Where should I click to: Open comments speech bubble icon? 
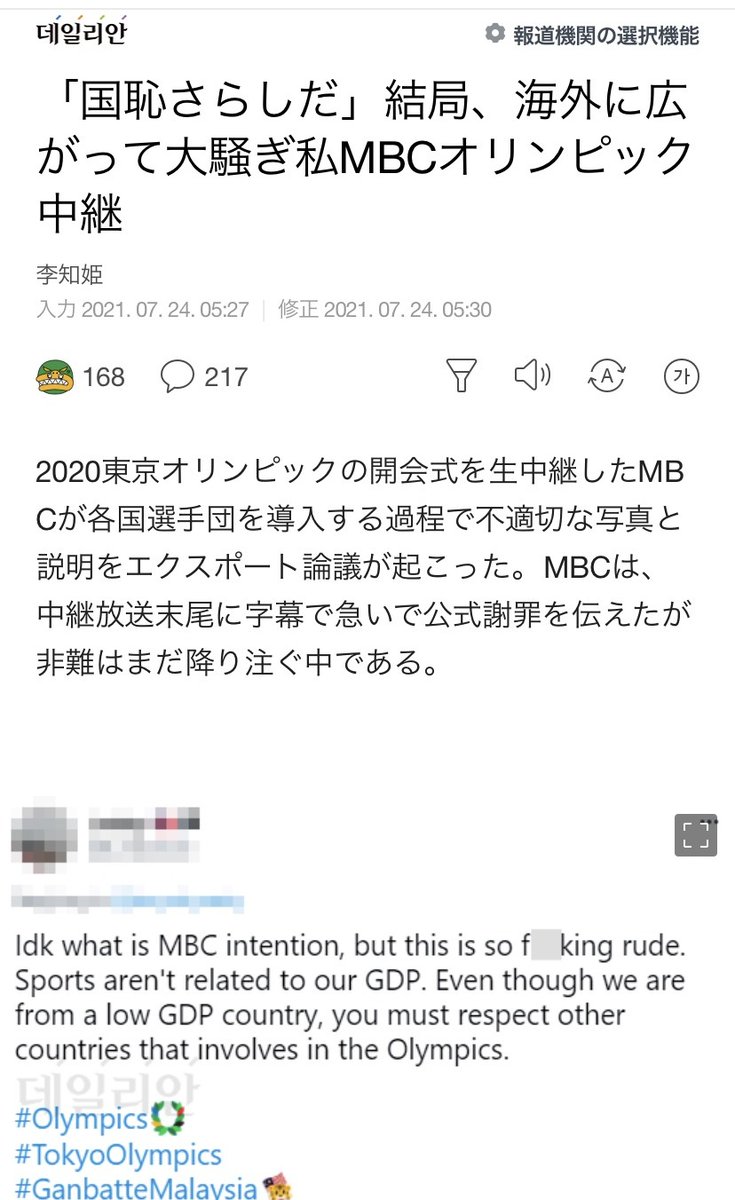(177, 376)
